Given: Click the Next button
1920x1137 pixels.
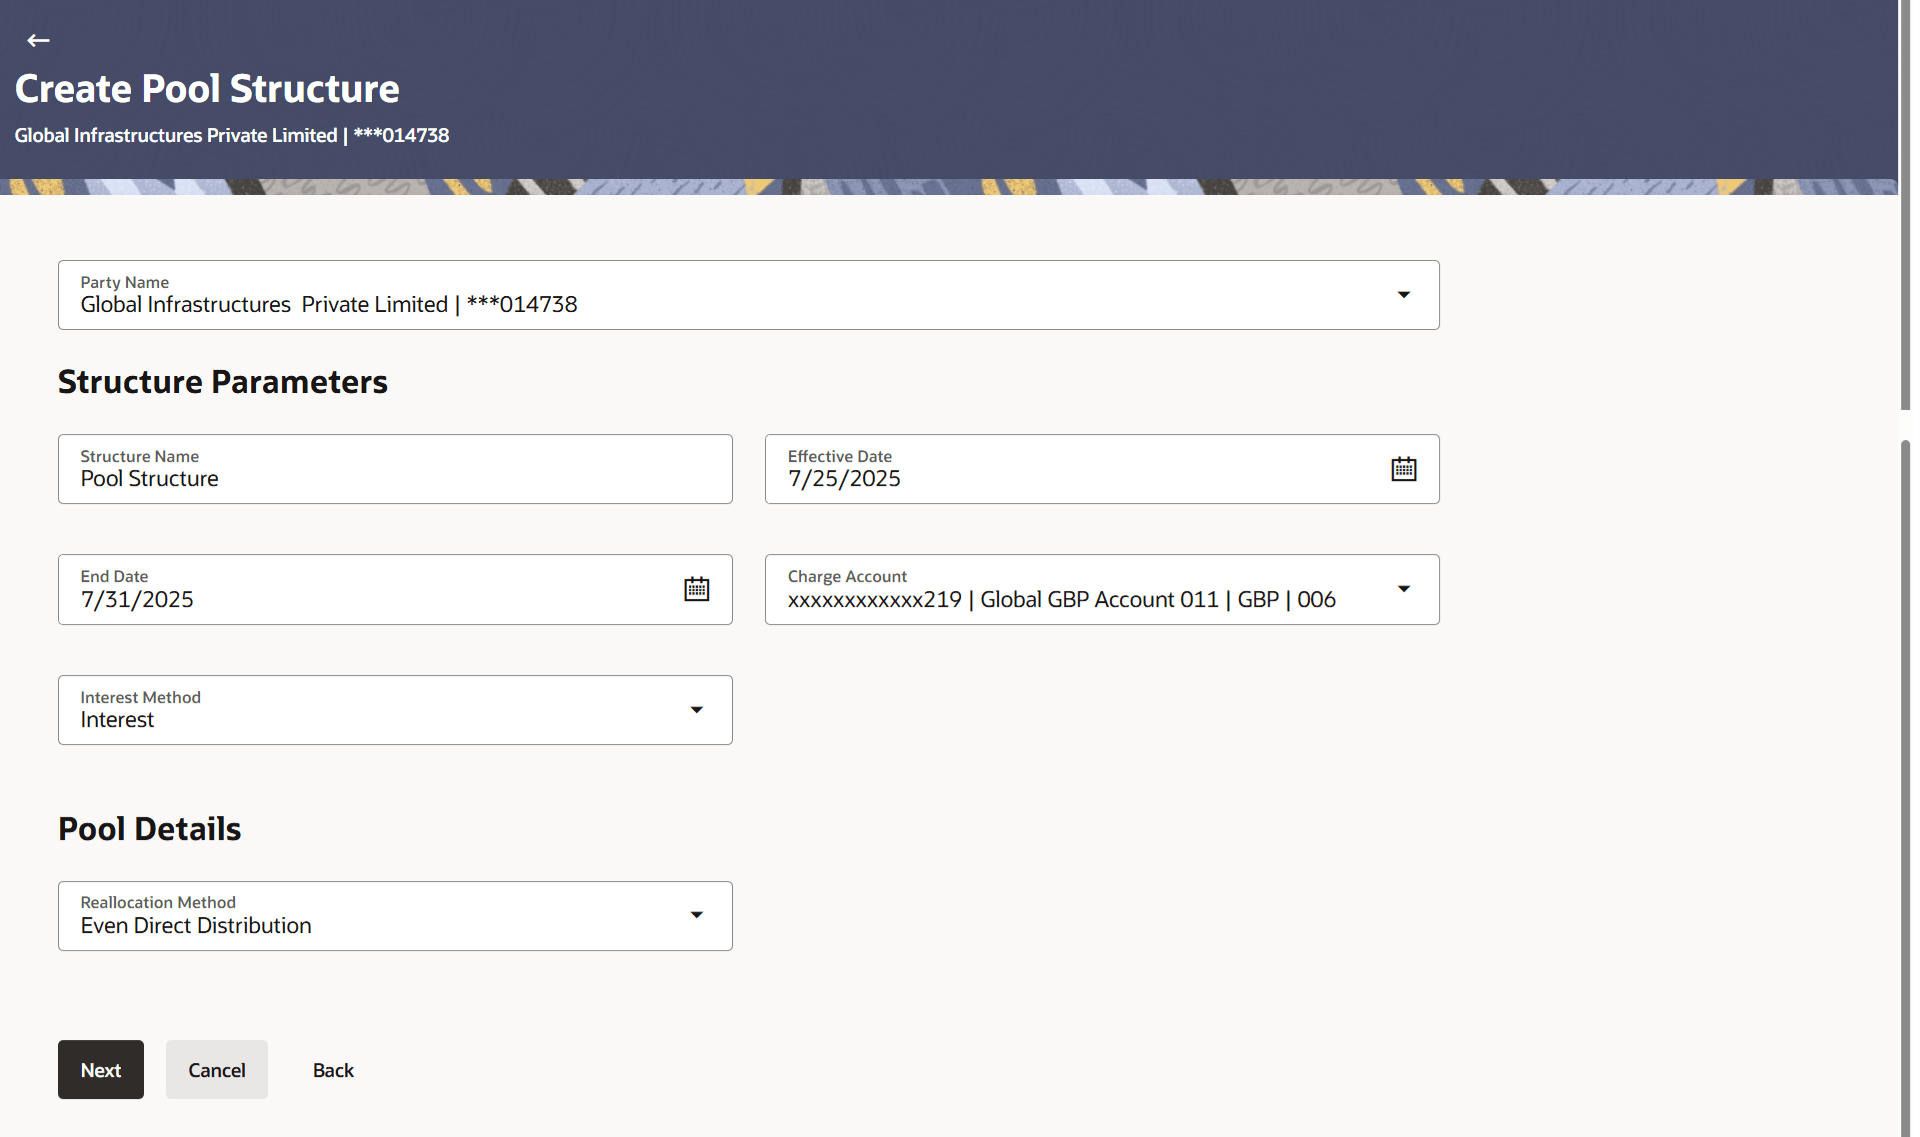Looking at the screenshot, I should [101, 1070].
